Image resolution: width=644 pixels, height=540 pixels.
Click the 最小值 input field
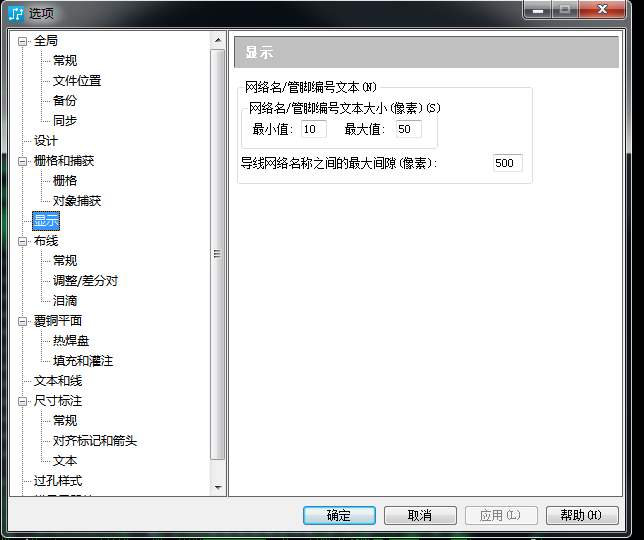pos(314,129)
